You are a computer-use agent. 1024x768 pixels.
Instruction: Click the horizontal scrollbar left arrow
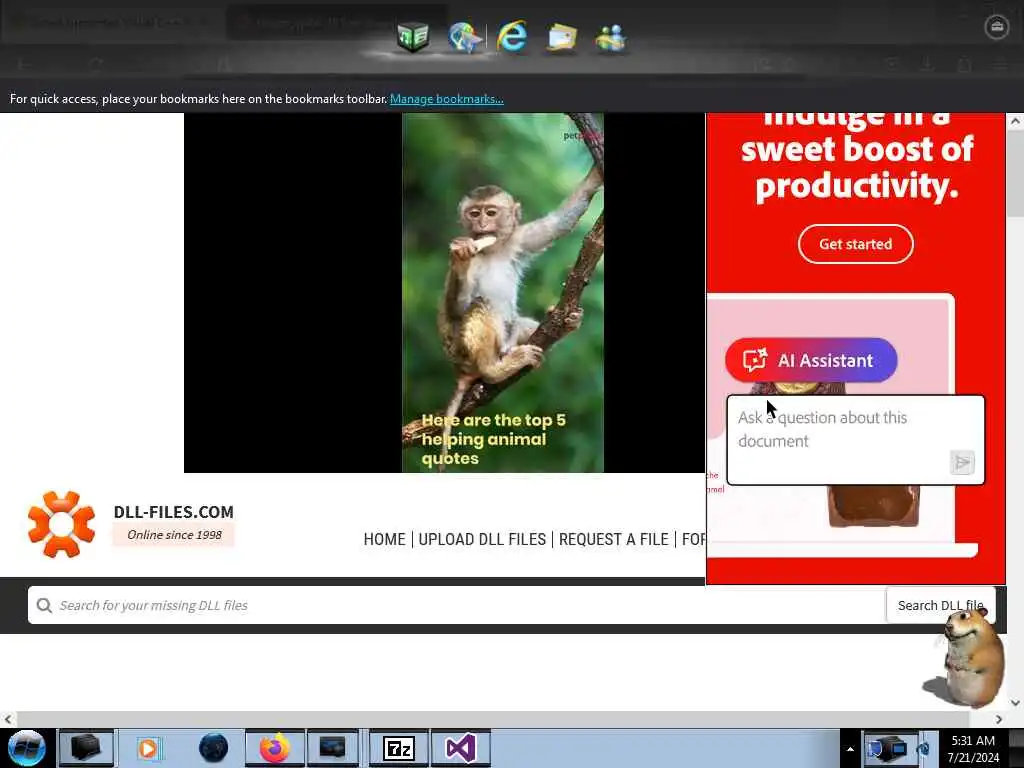point(7,719)
